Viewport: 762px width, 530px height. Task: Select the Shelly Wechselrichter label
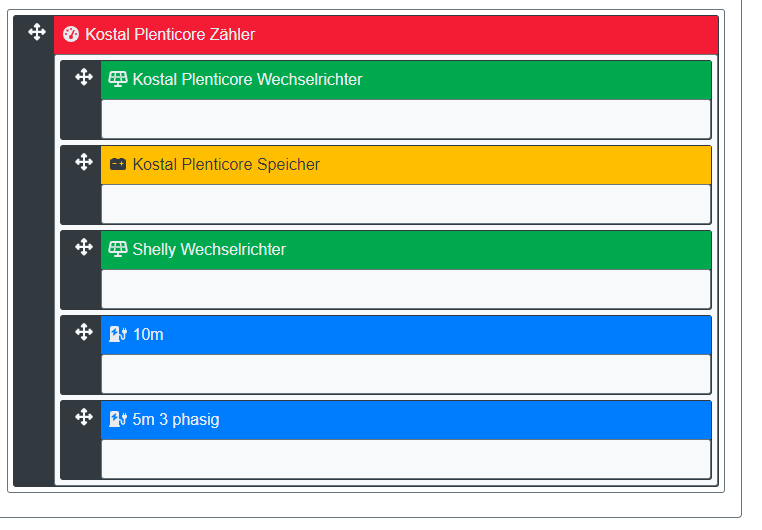[209, 249]
